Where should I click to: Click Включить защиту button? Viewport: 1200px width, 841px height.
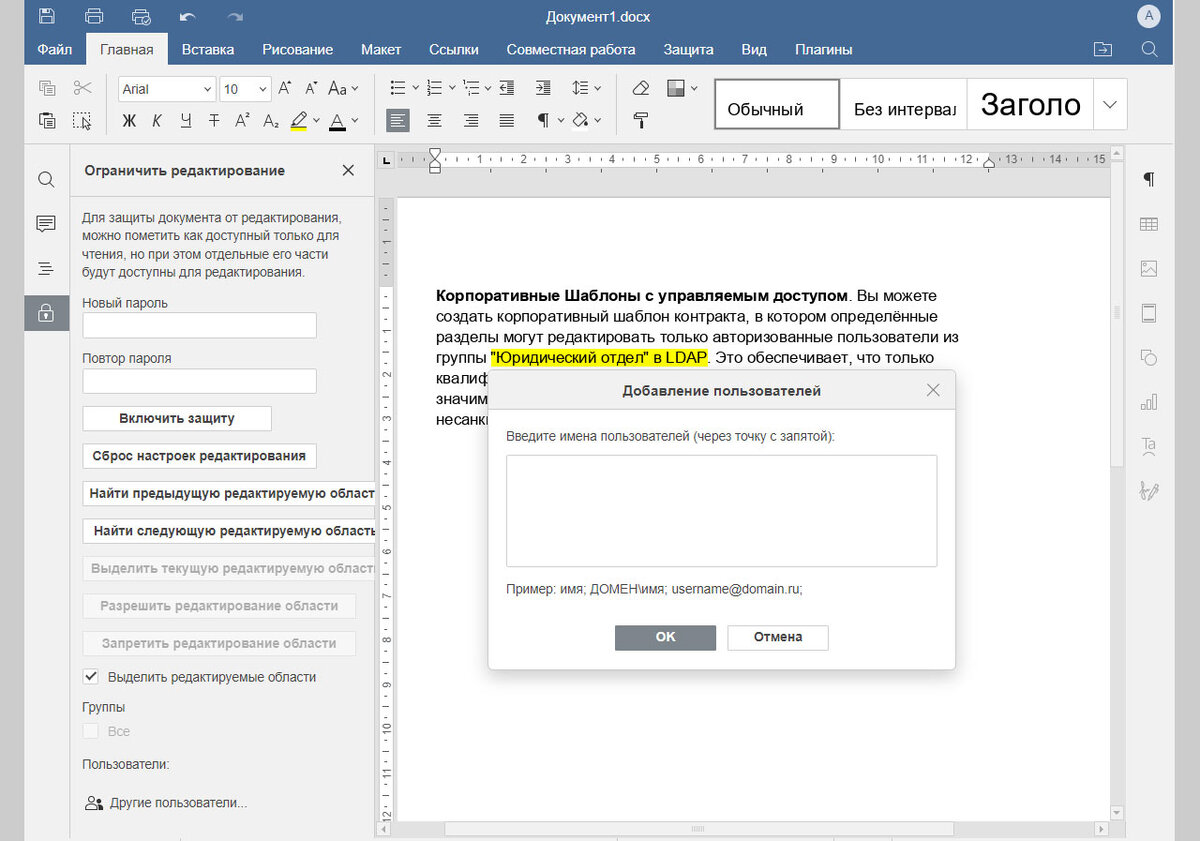[x=177, y=418]
